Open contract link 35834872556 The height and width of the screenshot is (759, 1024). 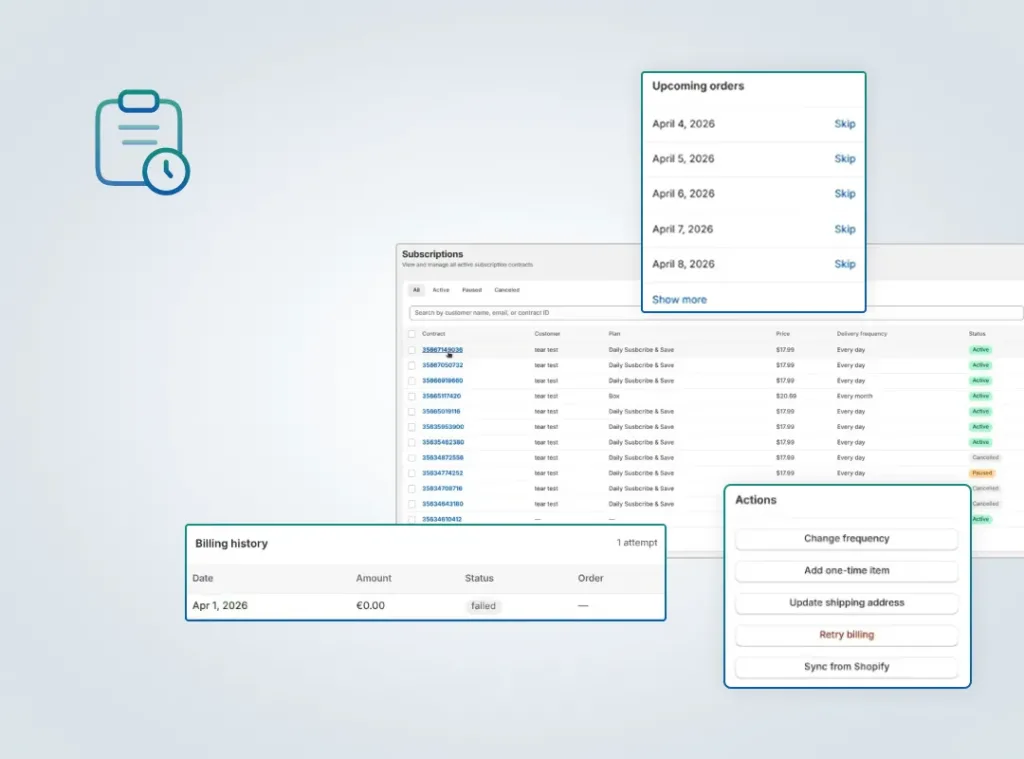pos(443,458)
